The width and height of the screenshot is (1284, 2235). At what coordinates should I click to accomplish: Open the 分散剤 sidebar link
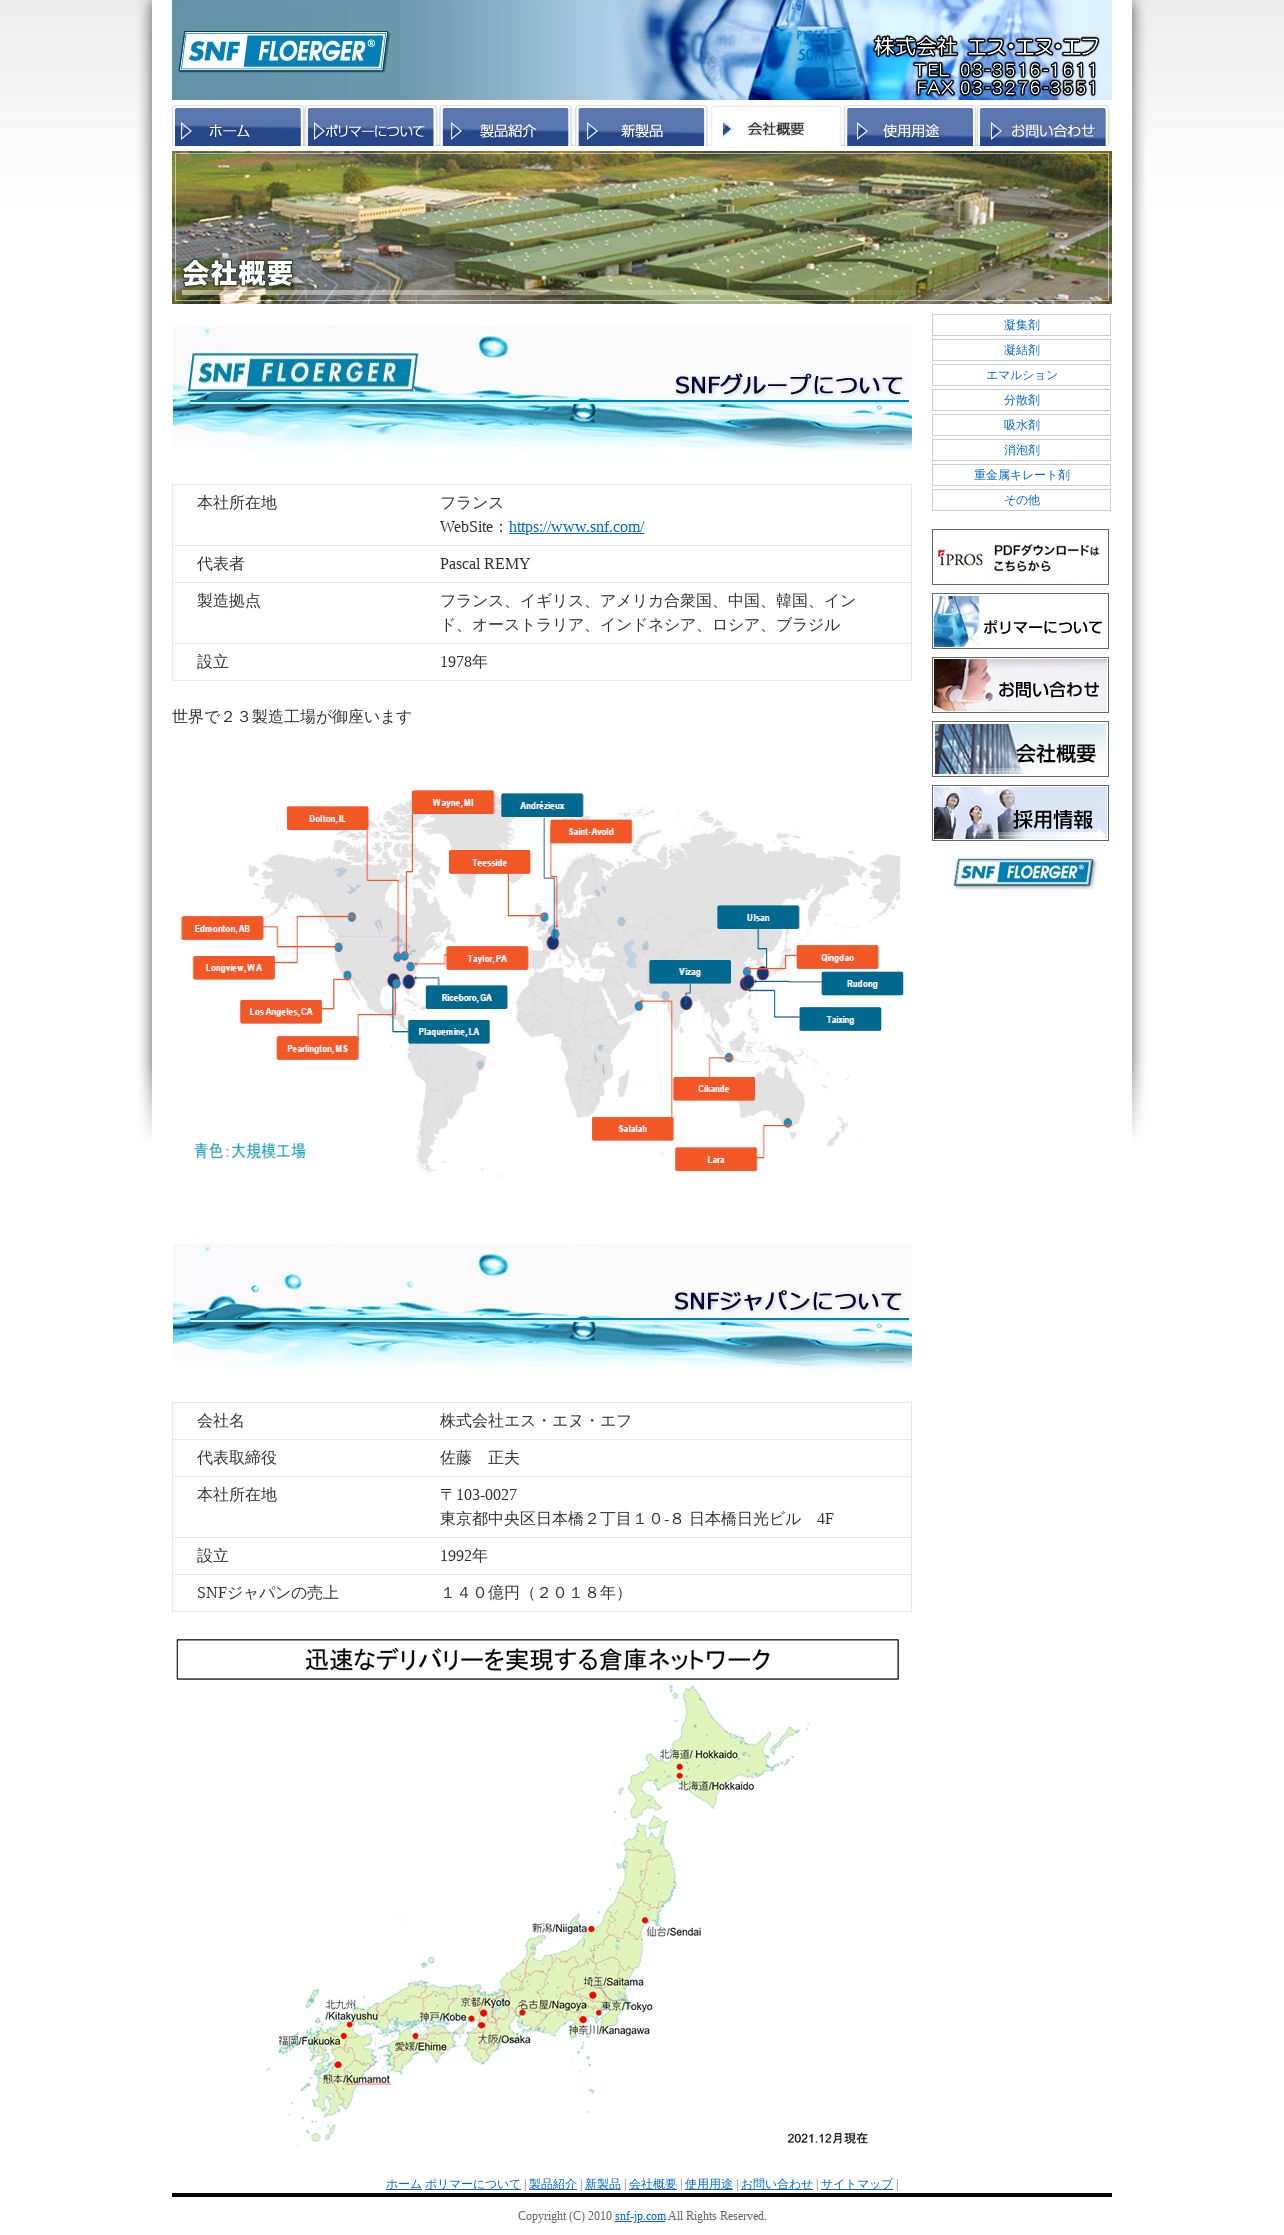[1021, 400]
